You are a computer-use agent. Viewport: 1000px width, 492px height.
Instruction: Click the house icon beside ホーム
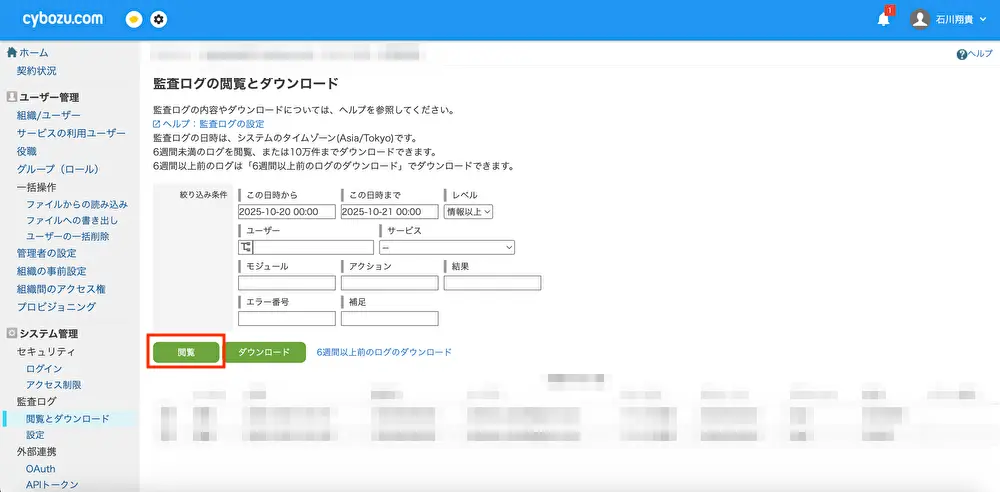pos(11,52)
